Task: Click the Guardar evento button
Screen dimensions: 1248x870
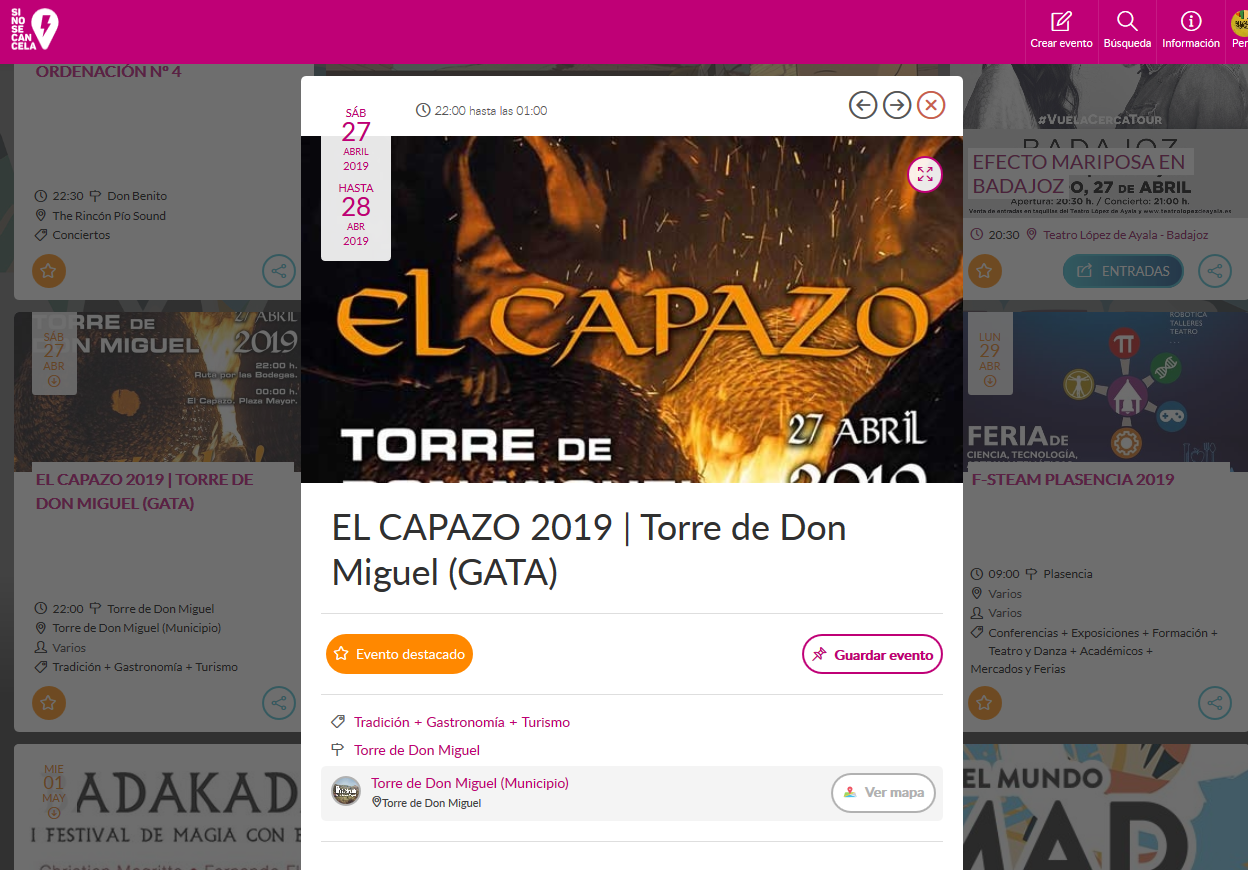Action: click(x=872, y=654)
